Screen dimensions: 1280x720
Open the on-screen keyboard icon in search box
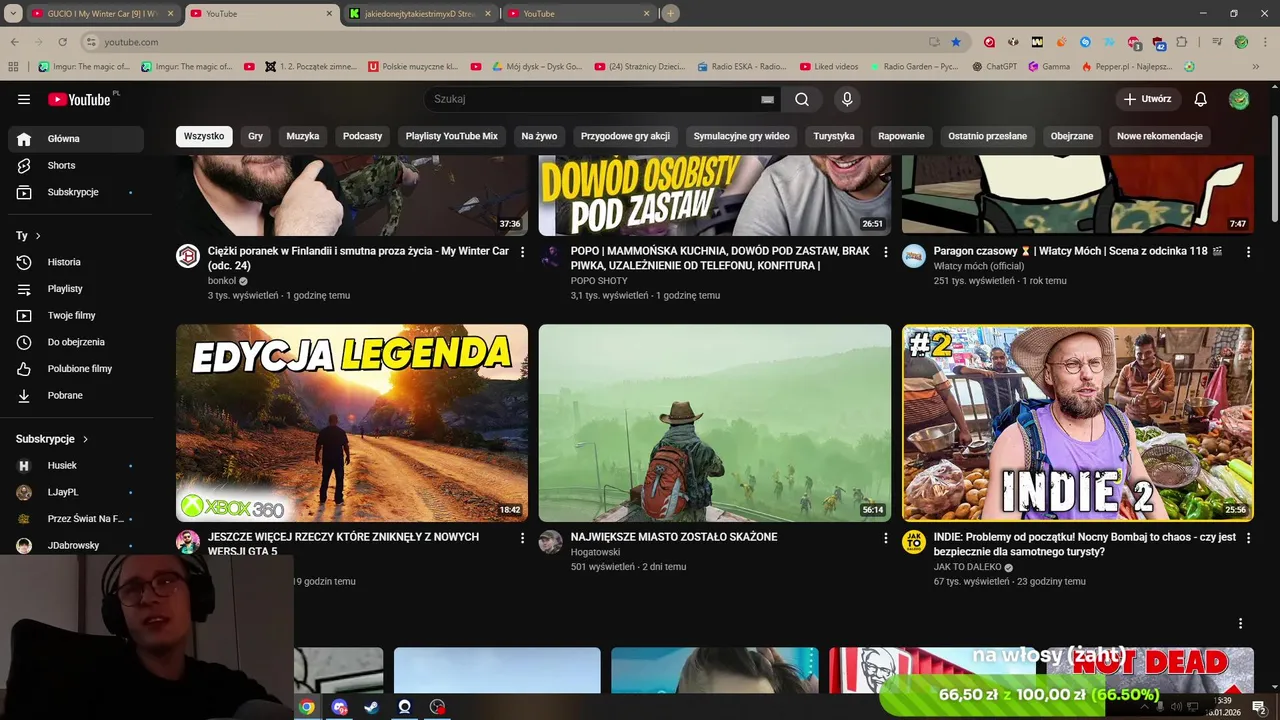pos(767,99)
